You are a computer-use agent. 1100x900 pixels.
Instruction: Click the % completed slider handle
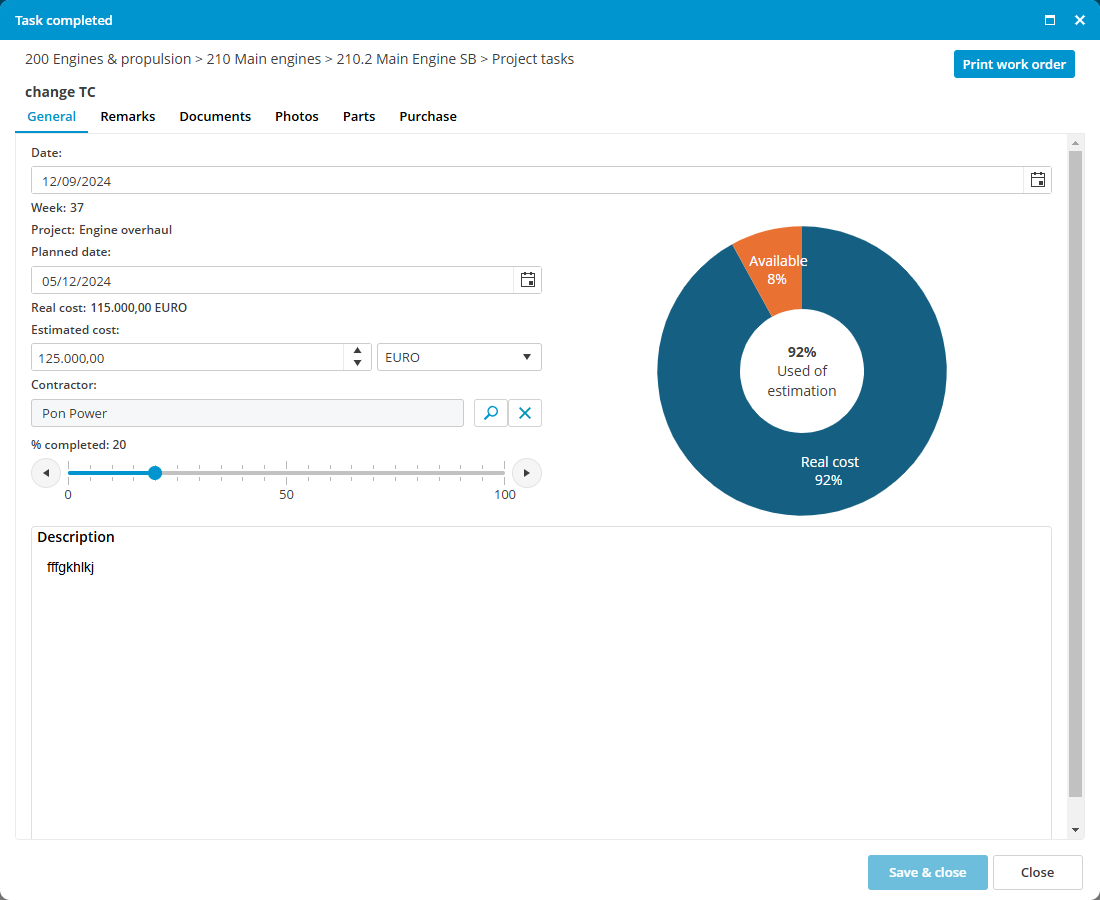point(155,473)
